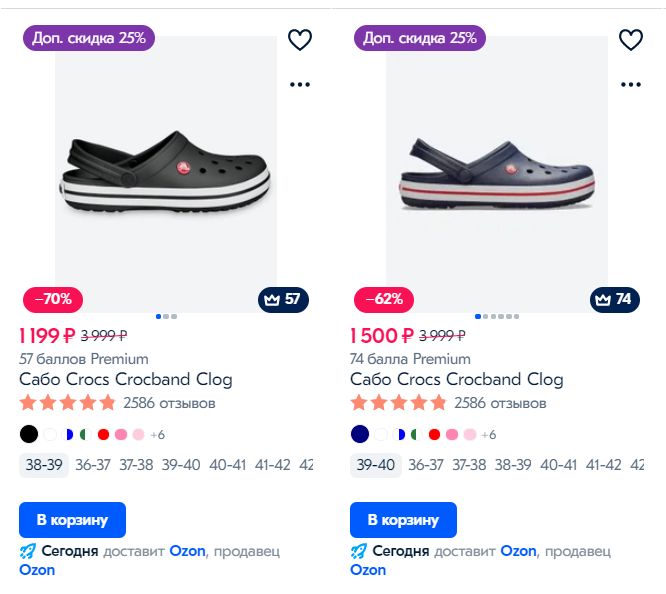Select size 40-41 for the navy clog
The image size is (666, 594).
click(558, 465)
